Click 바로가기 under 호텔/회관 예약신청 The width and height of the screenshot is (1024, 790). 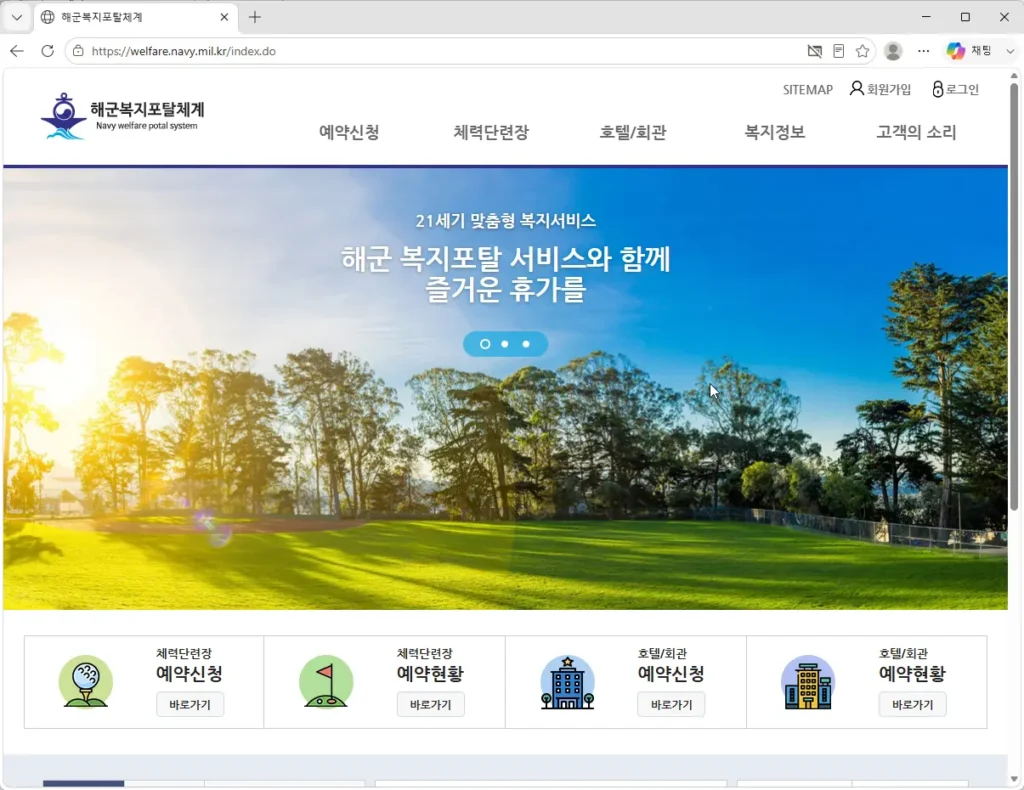[671, 704]
